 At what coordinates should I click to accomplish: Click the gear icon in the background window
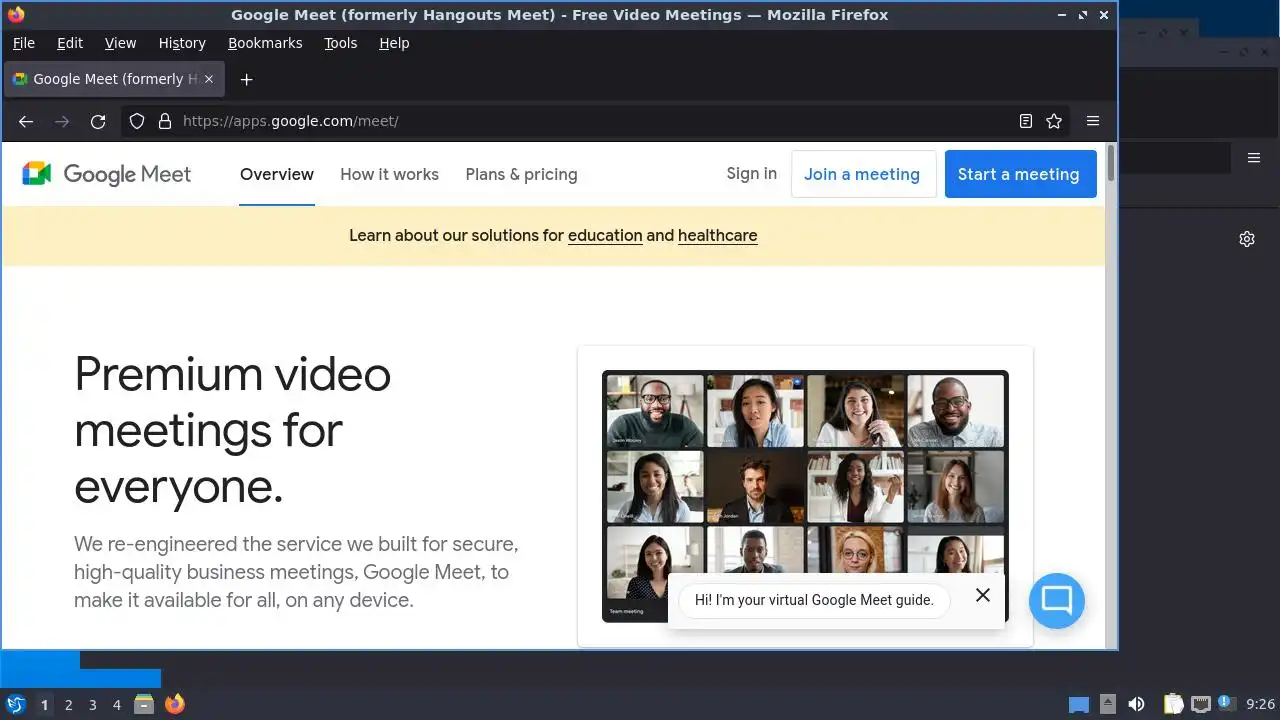tap(1247, 239)
